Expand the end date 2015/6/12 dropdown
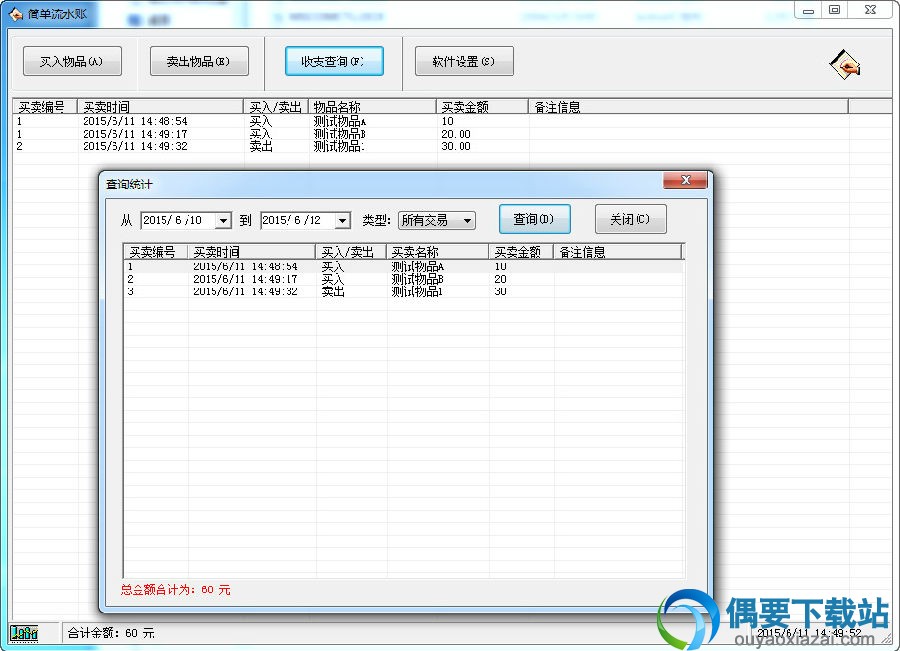The image size is (900, 651). 343,220
